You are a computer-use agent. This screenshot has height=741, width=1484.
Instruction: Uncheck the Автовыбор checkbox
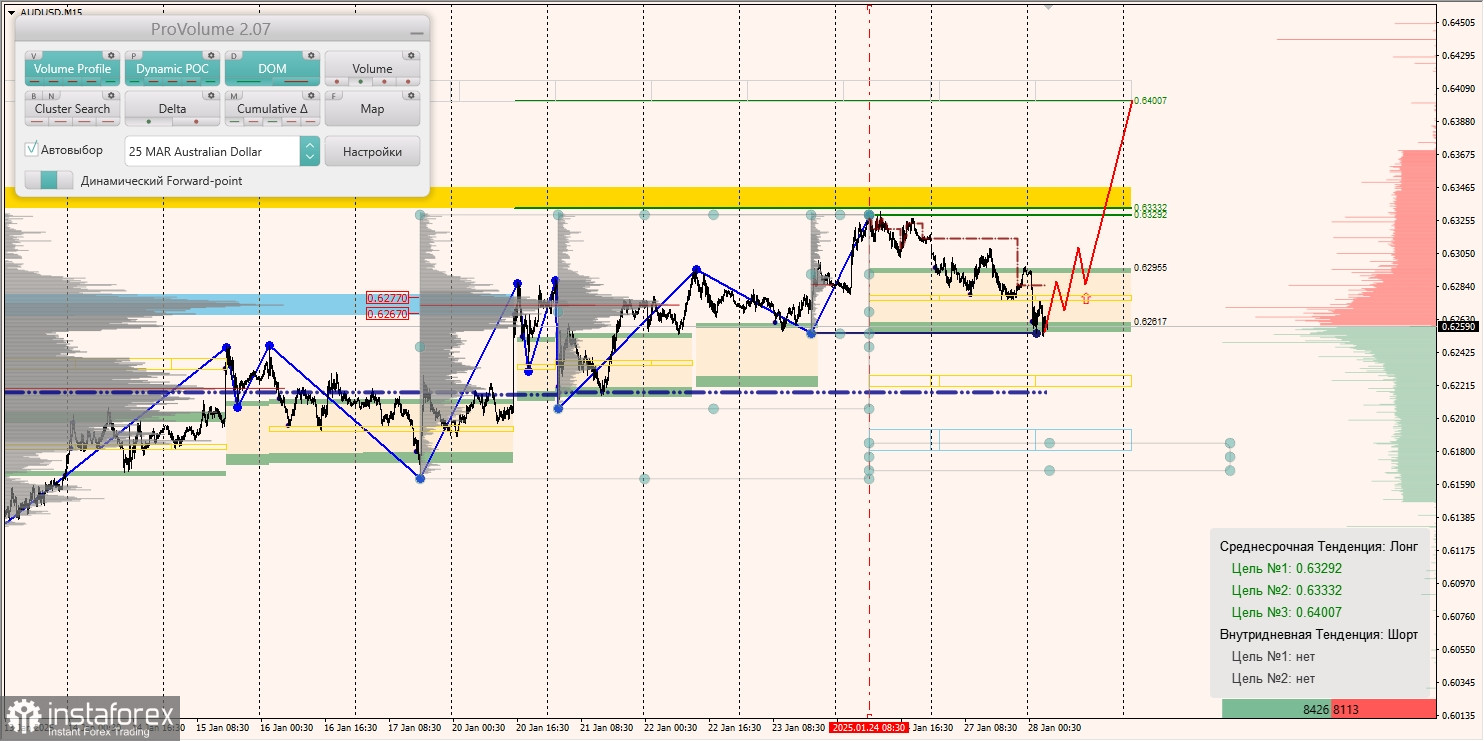coord(31,149)
